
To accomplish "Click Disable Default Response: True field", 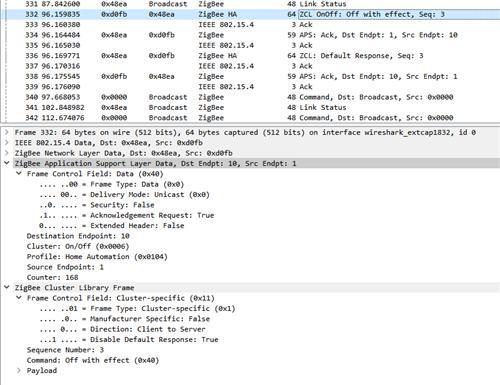I will tap(129, 340).
